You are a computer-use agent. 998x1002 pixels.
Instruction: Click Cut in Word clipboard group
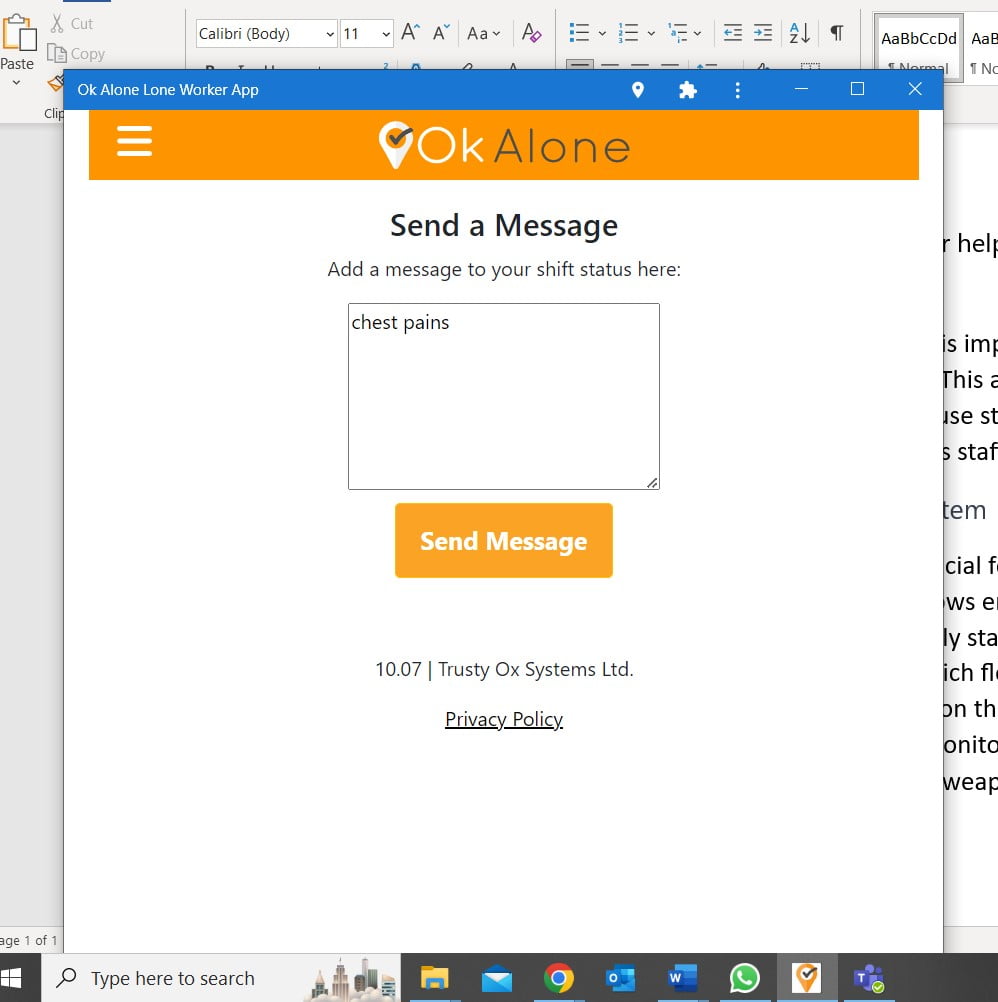tap(72, 24)
